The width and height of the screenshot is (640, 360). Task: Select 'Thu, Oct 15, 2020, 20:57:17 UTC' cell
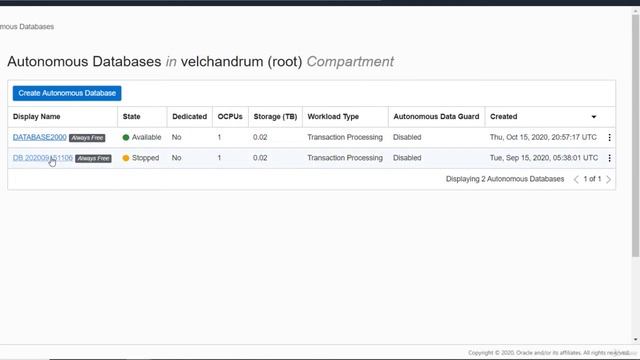click(543, 137)
